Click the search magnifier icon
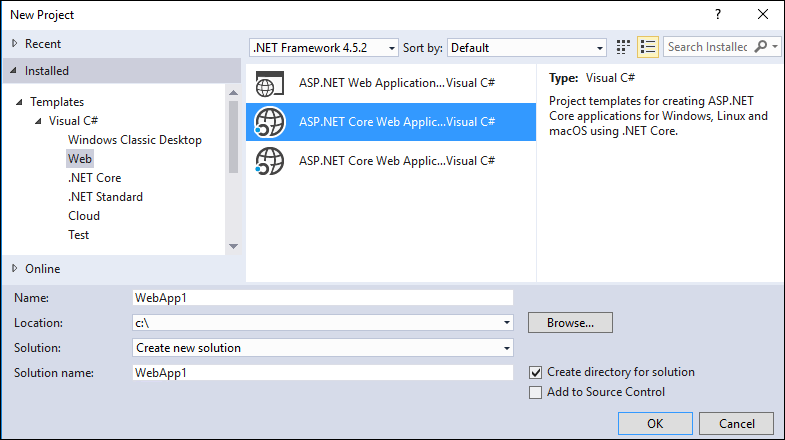The height and width of the screenshot is (440, 785). [x=761, y=47]
